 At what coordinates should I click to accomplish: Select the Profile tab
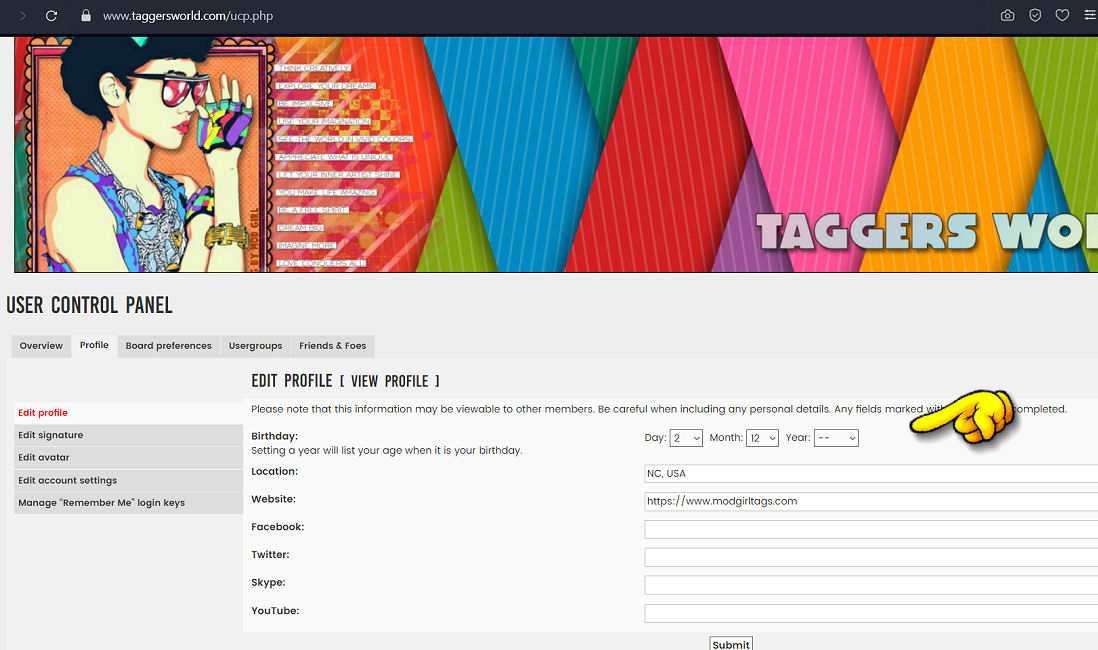coord(94,345)
